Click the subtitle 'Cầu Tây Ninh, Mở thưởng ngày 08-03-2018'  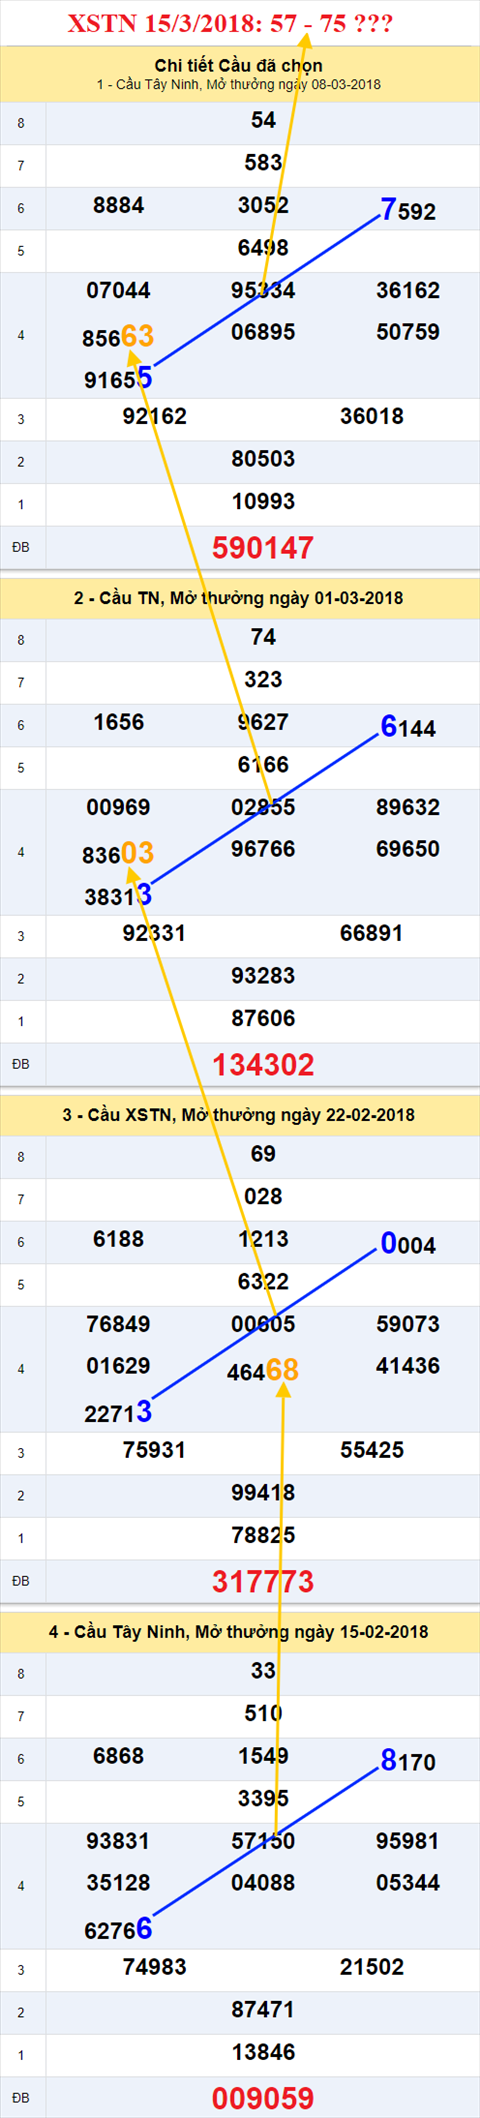(x=248, y=84)
